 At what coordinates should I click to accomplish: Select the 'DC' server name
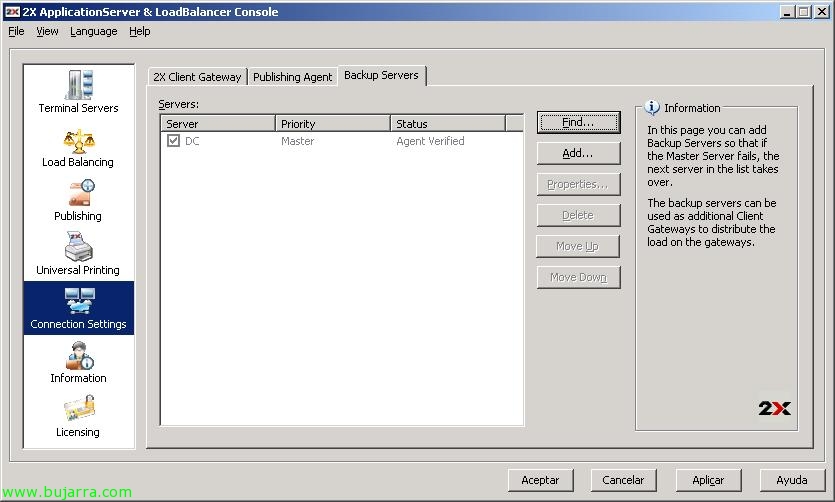click(x=192, y=141)
